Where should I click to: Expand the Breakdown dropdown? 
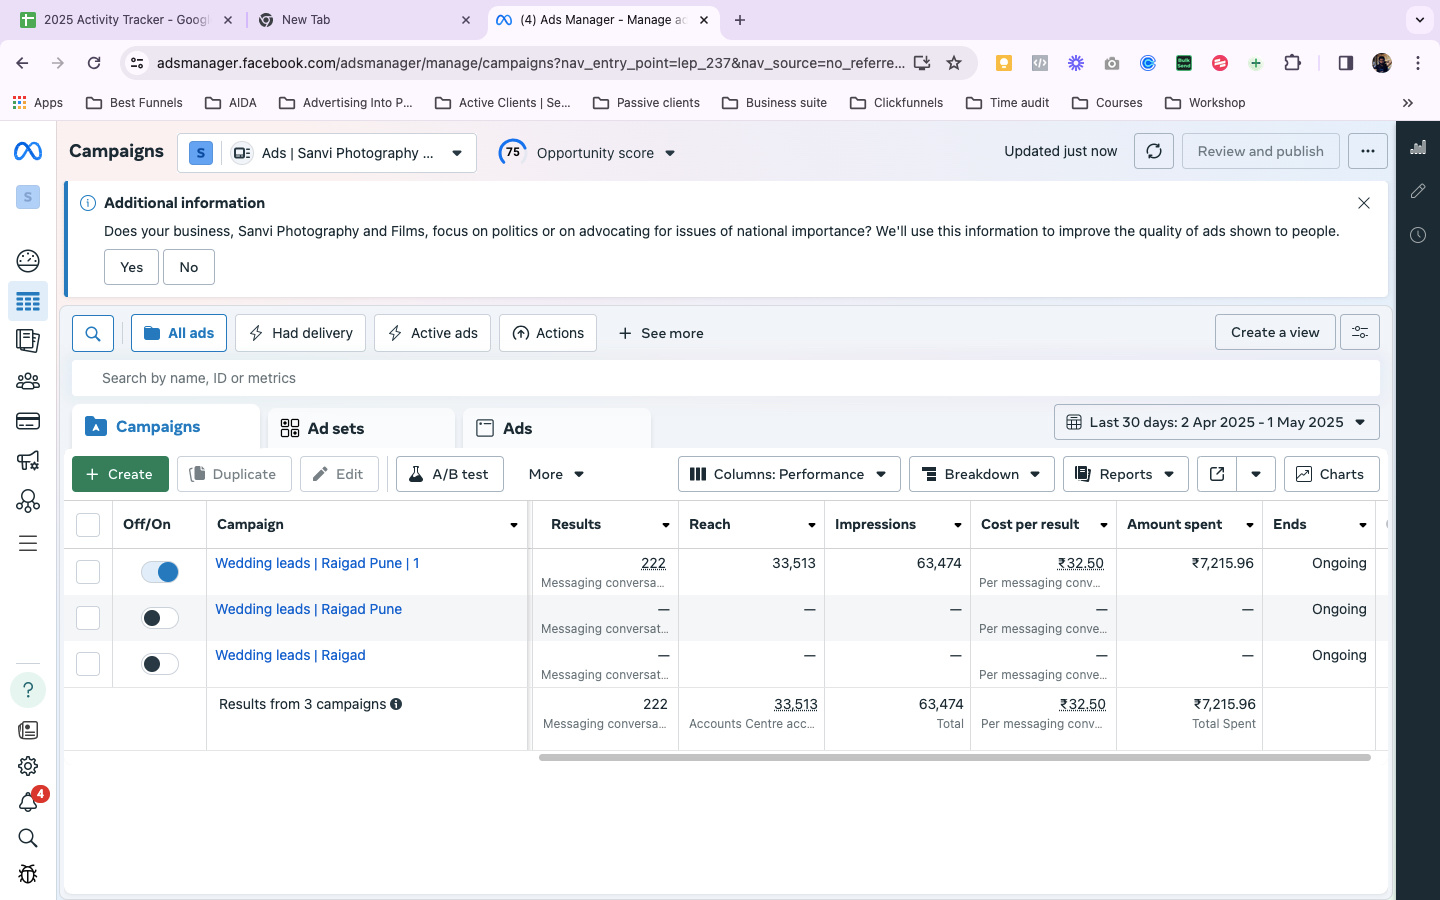[981, 474]
